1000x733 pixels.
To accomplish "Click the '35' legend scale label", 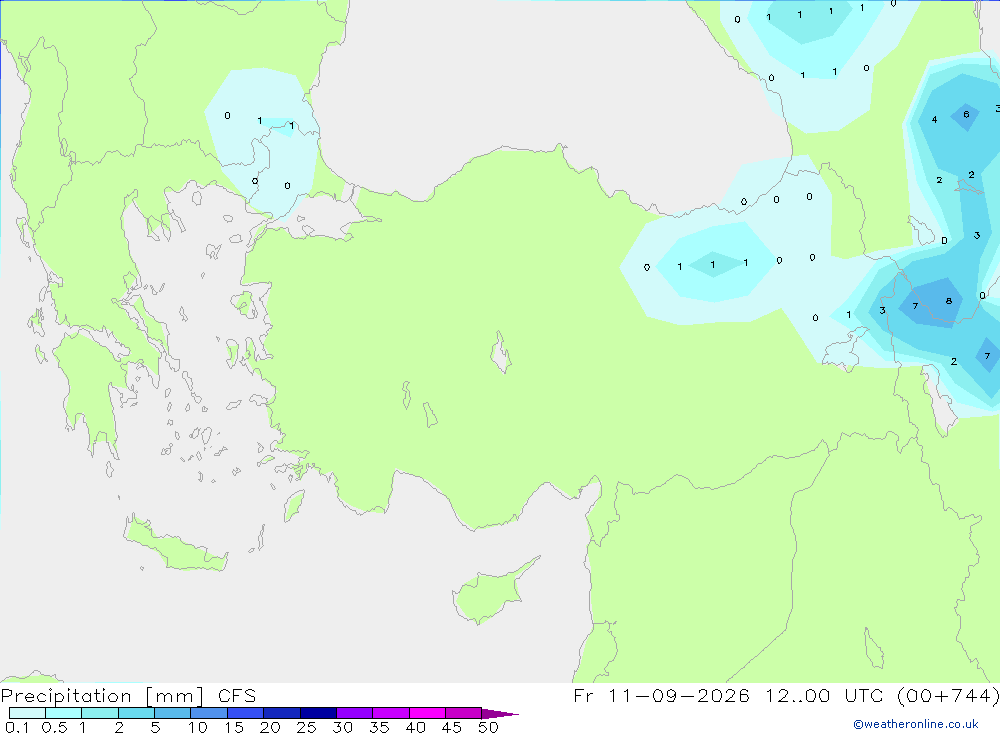I will tap(379, 727).
